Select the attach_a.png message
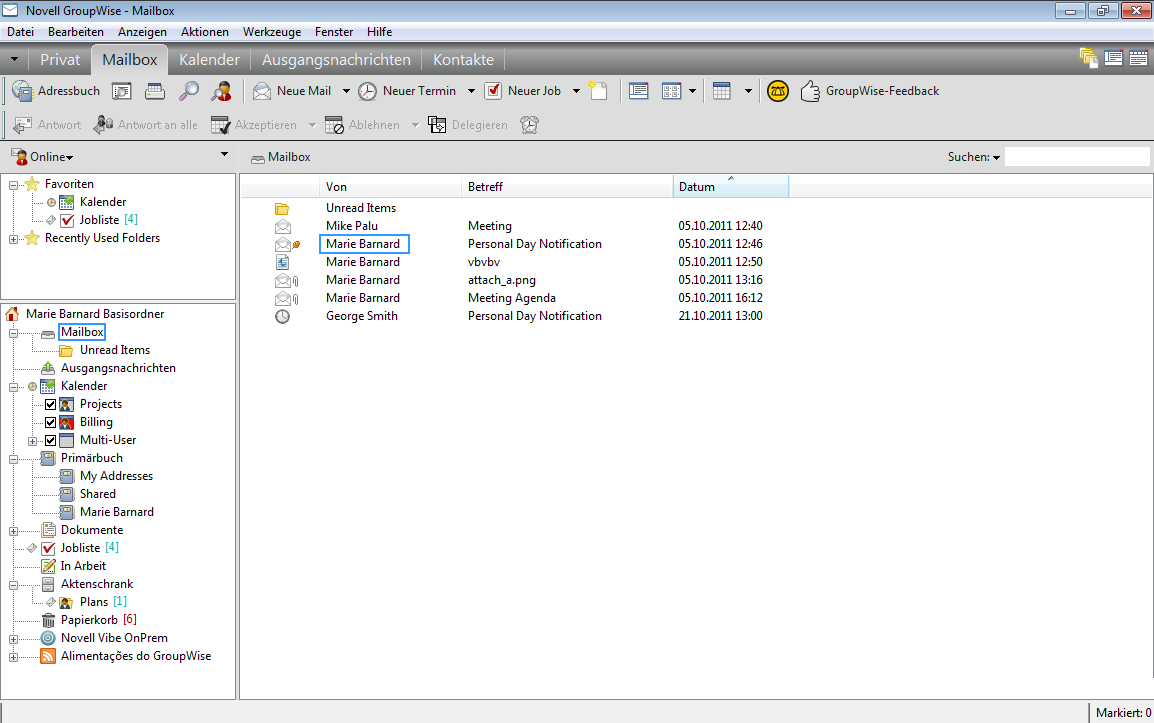The width and height of the screenshot is (1154, 723). [502, 281]
